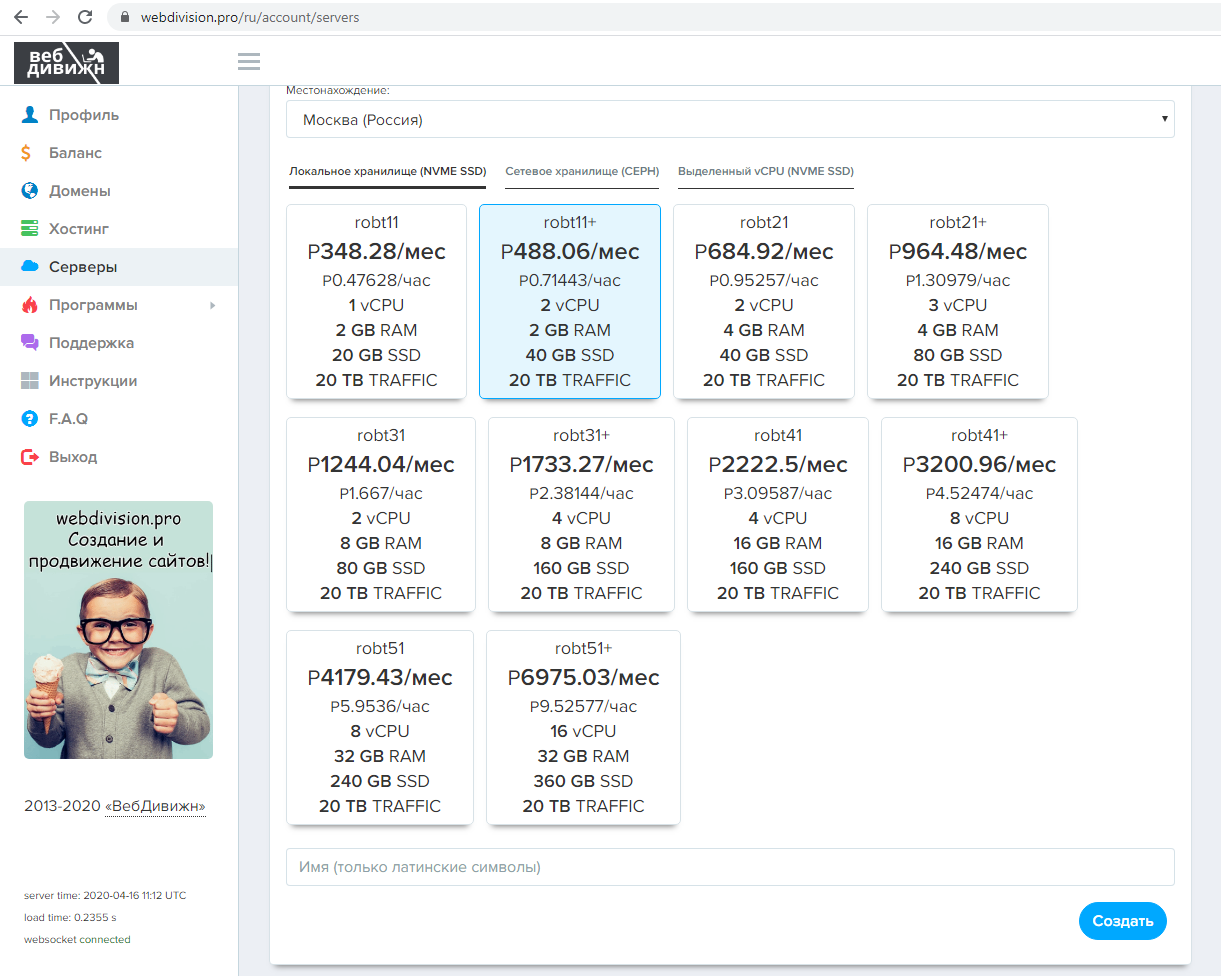1221x976 pixels.
Task: Click the flame icon for Programs
Action: 30,305
